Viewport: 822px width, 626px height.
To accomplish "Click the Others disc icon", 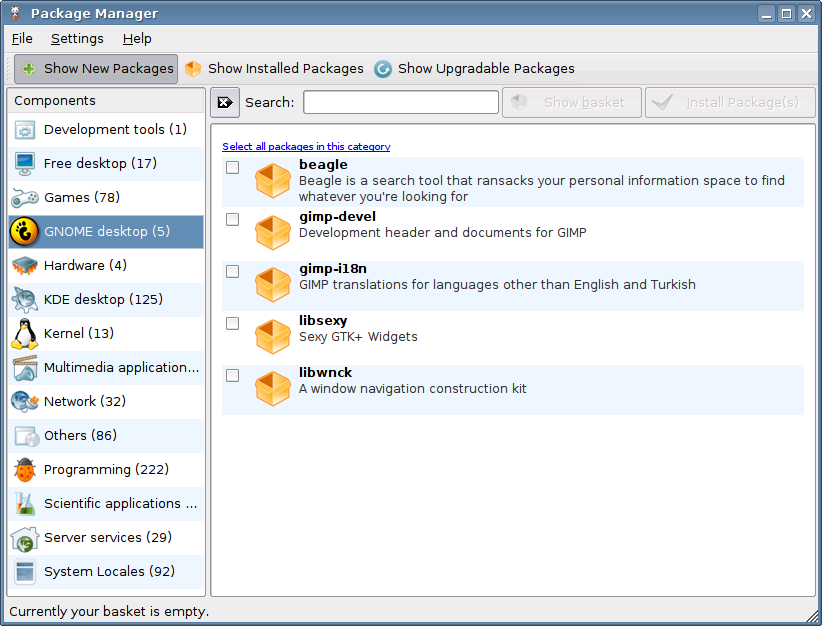I will coord(27,436).
